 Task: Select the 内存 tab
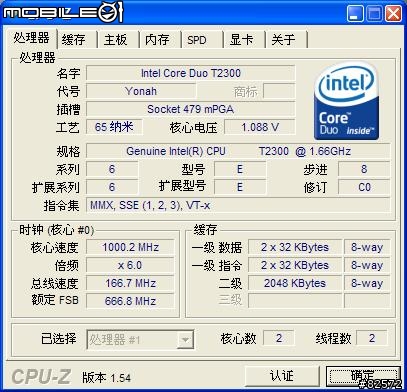click(x=159, y=40)
